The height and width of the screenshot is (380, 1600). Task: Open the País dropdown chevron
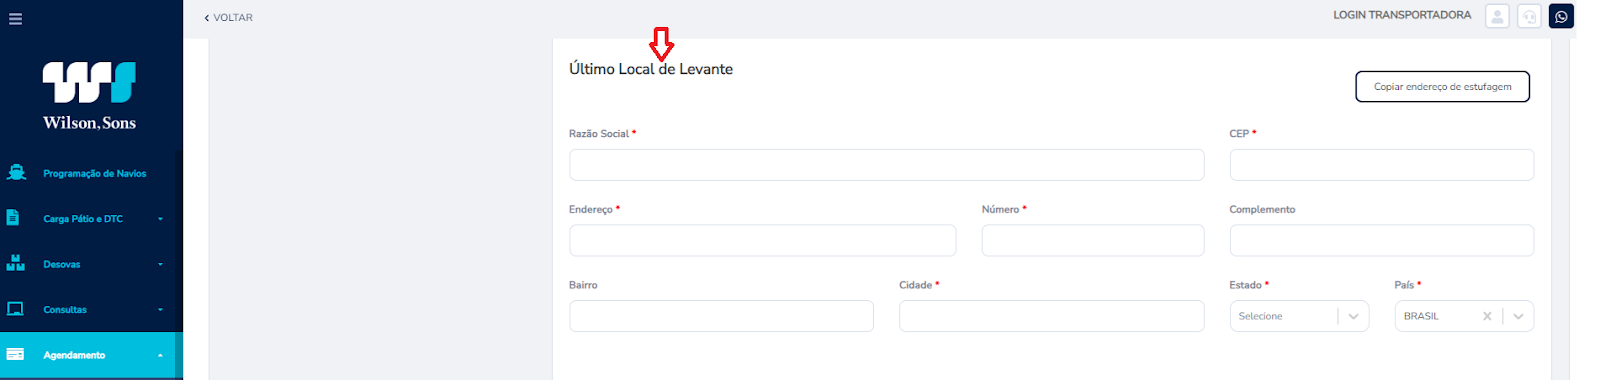pos(1518,316)
